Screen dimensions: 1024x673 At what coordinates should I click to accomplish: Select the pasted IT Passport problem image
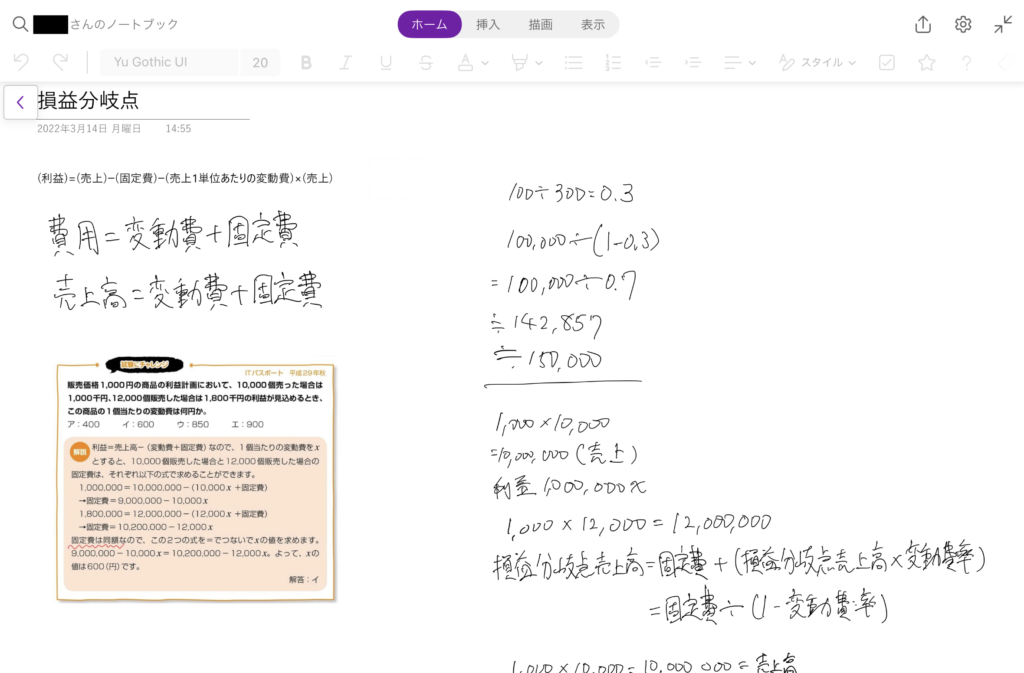pos(196,480)
